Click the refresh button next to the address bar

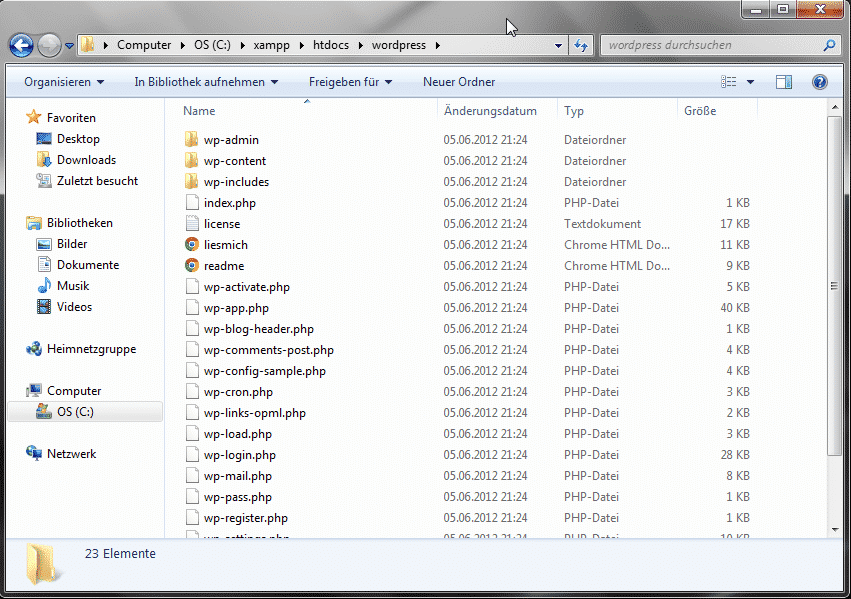581,46
